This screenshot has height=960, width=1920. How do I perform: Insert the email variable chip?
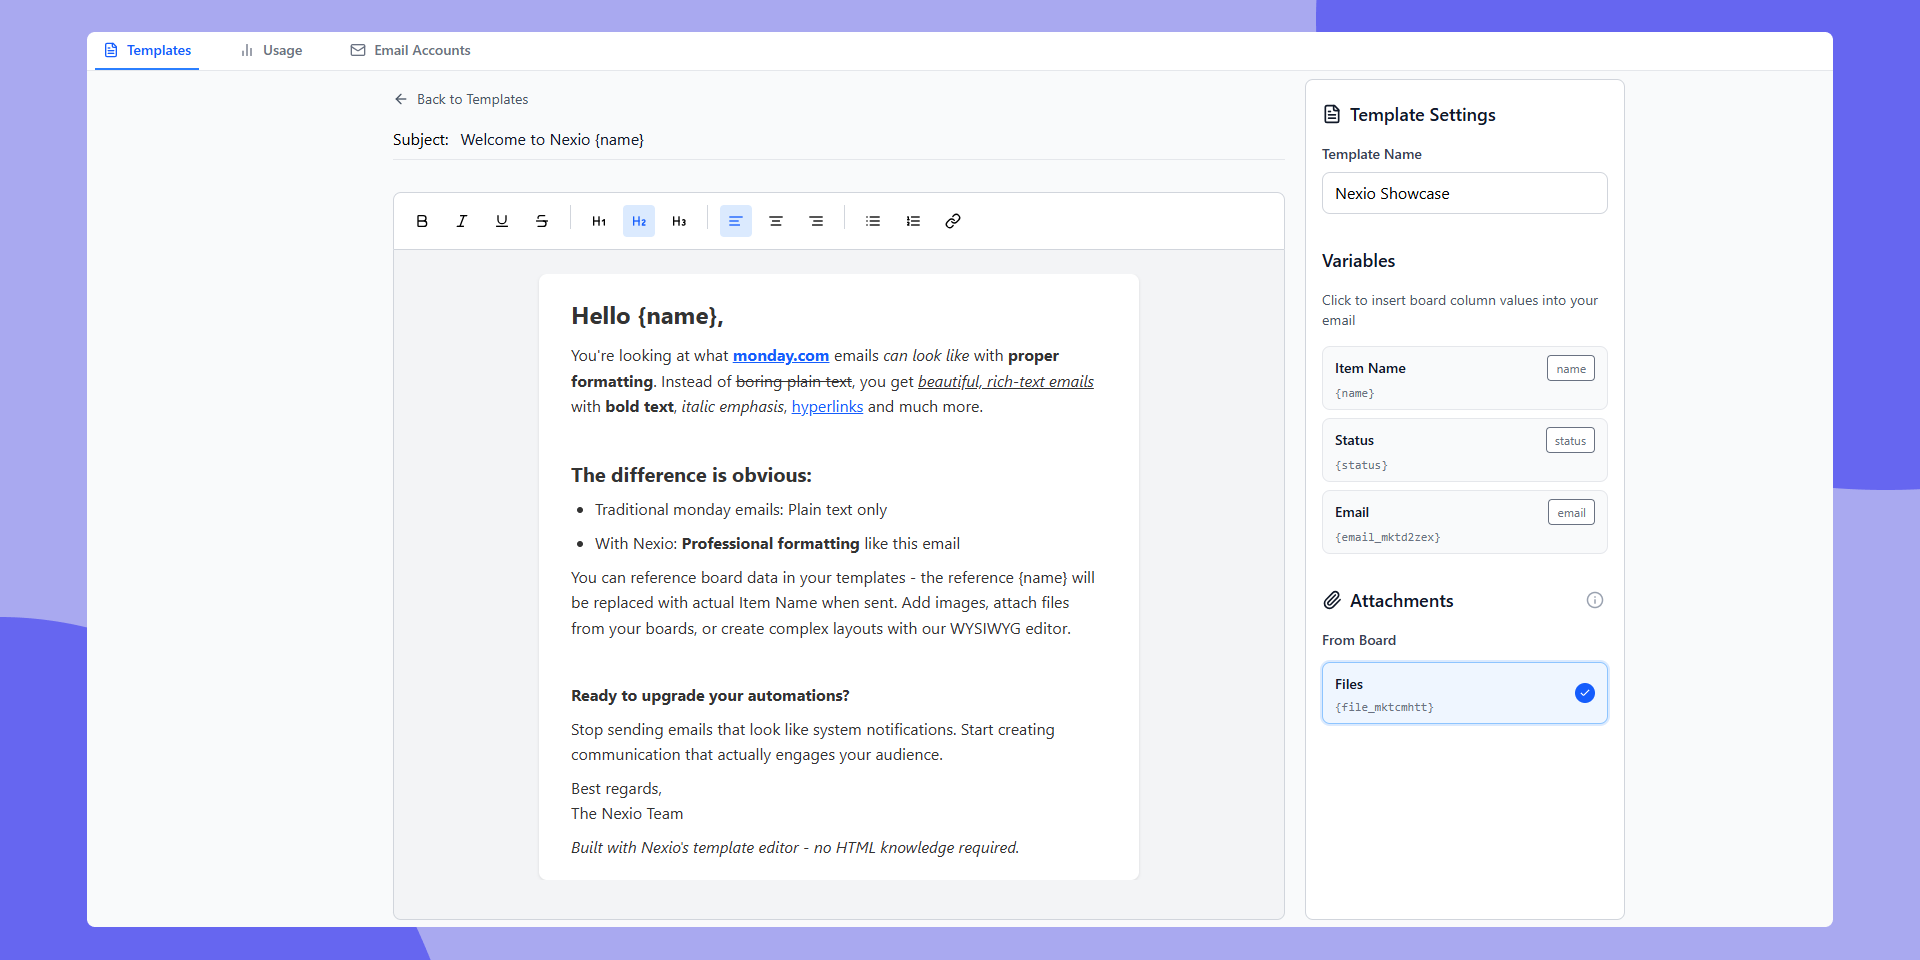(x=1571, y=513)
